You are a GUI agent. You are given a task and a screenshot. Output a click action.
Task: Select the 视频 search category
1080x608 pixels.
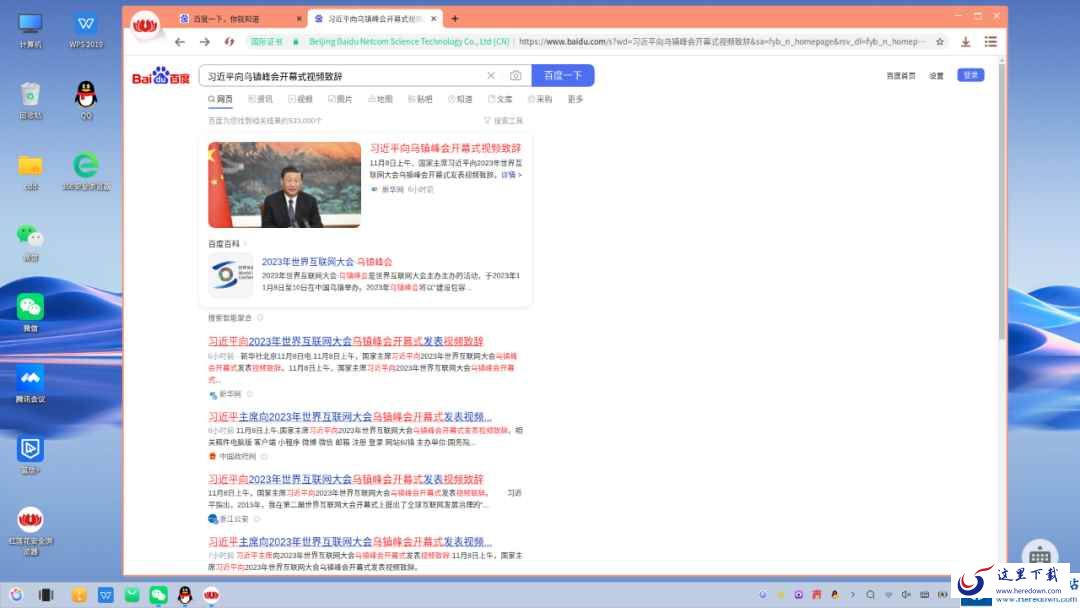click(x=300, y=100)
